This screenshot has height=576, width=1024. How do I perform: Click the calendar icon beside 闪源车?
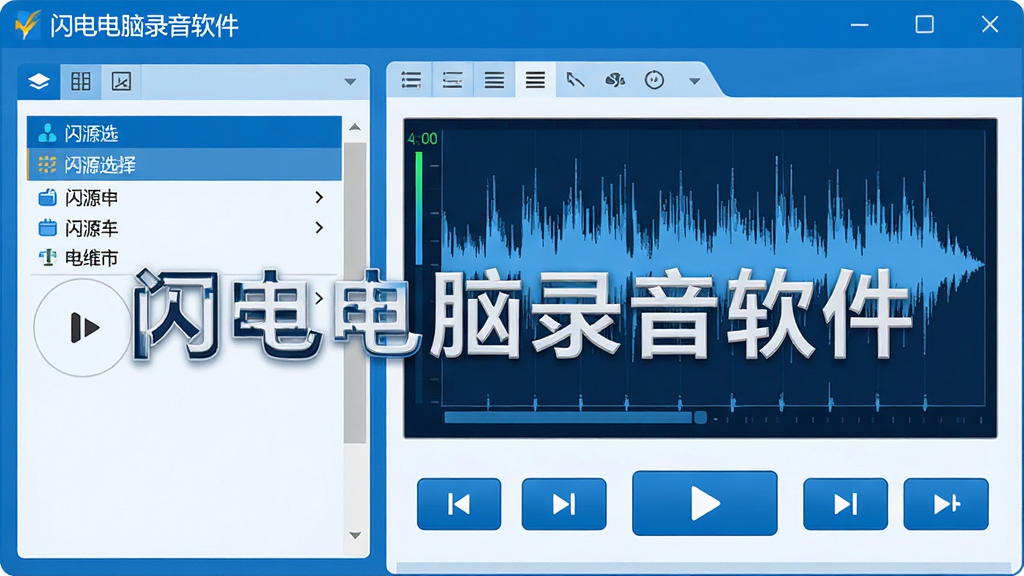pos(48,228)
